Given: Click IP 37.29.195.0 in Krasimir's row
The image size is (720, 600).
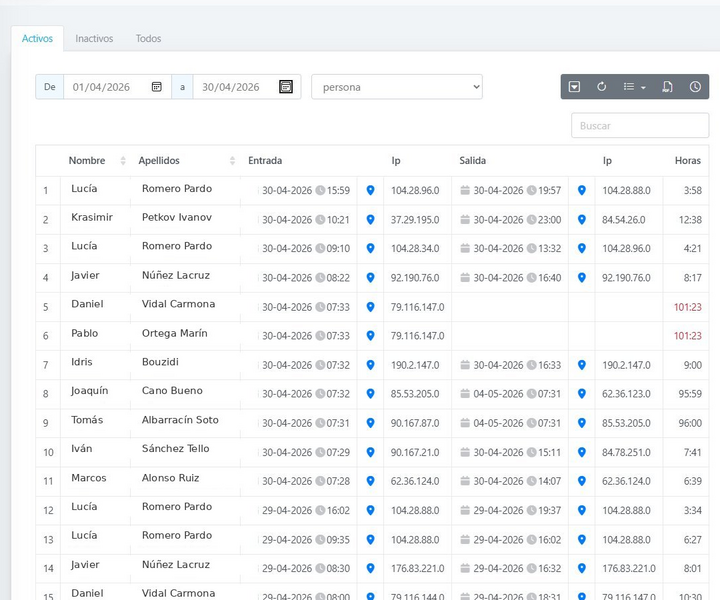Looking at the screenshot, I should click(415, 219).
